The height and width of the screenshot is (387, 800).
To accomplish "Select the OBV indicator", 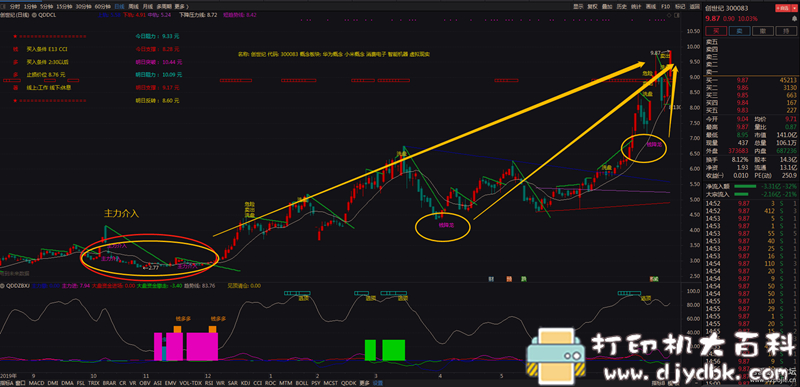I will 145,382.
